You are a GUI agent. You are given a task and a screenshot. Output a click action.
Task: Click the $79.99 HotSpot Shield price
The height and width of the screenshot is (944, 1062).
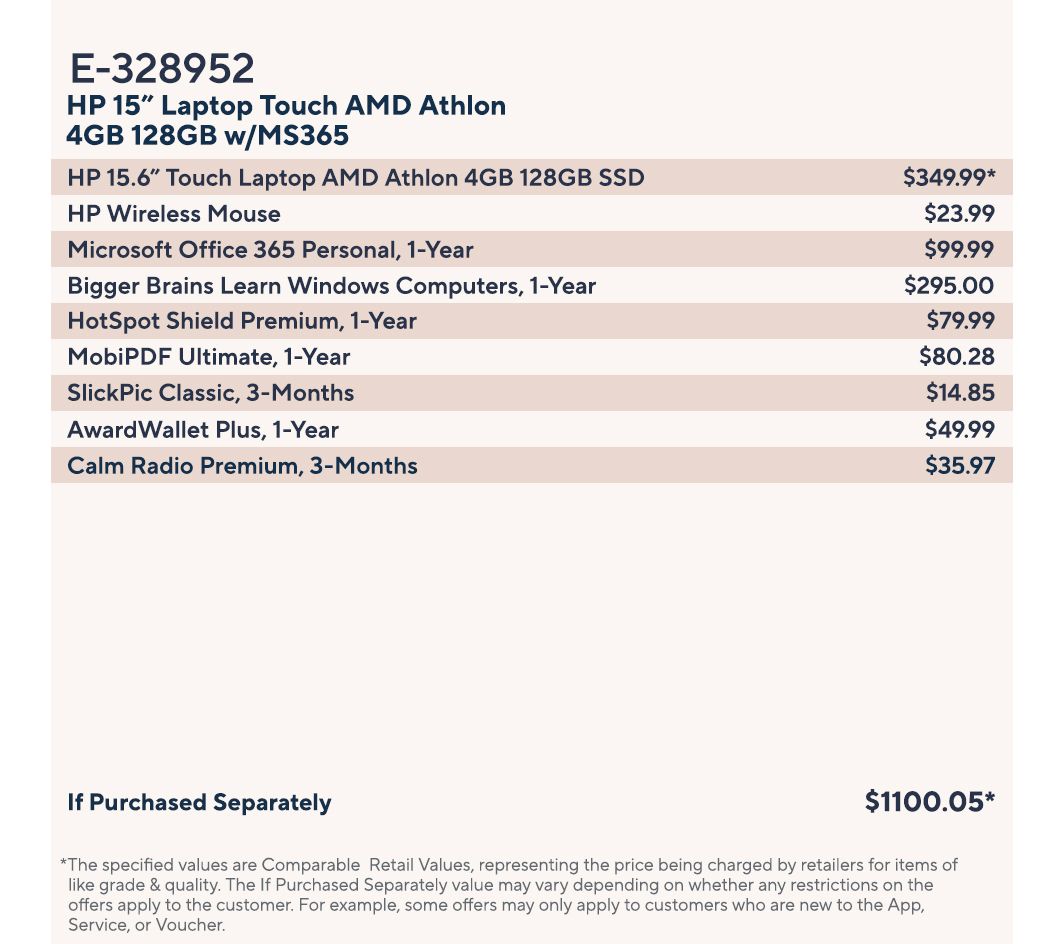pos(960,321)
